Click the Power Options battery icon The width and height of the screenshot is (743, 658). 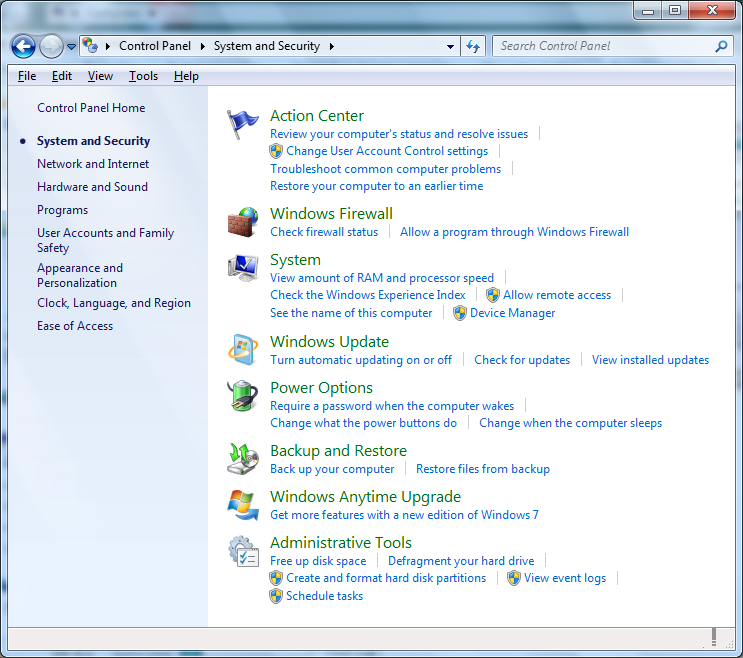click(x=242, y=396)
